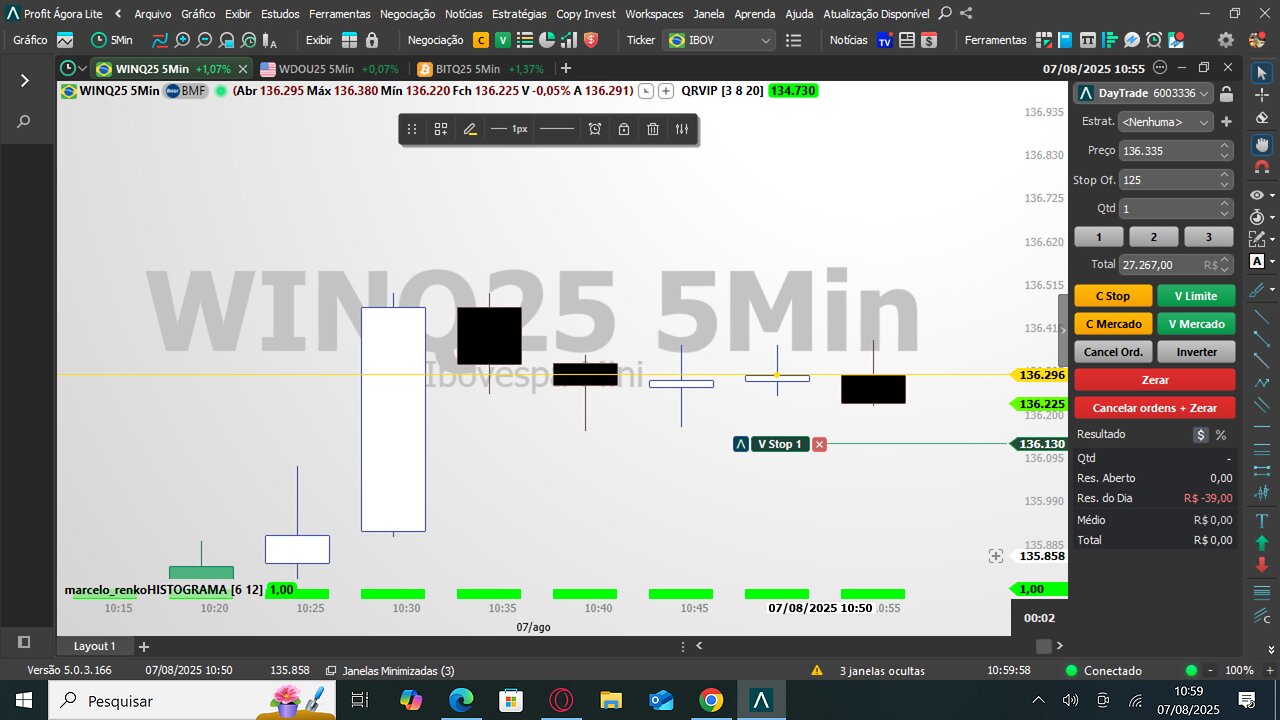Open the red calendar dollar icon

[x=929, y=40]
